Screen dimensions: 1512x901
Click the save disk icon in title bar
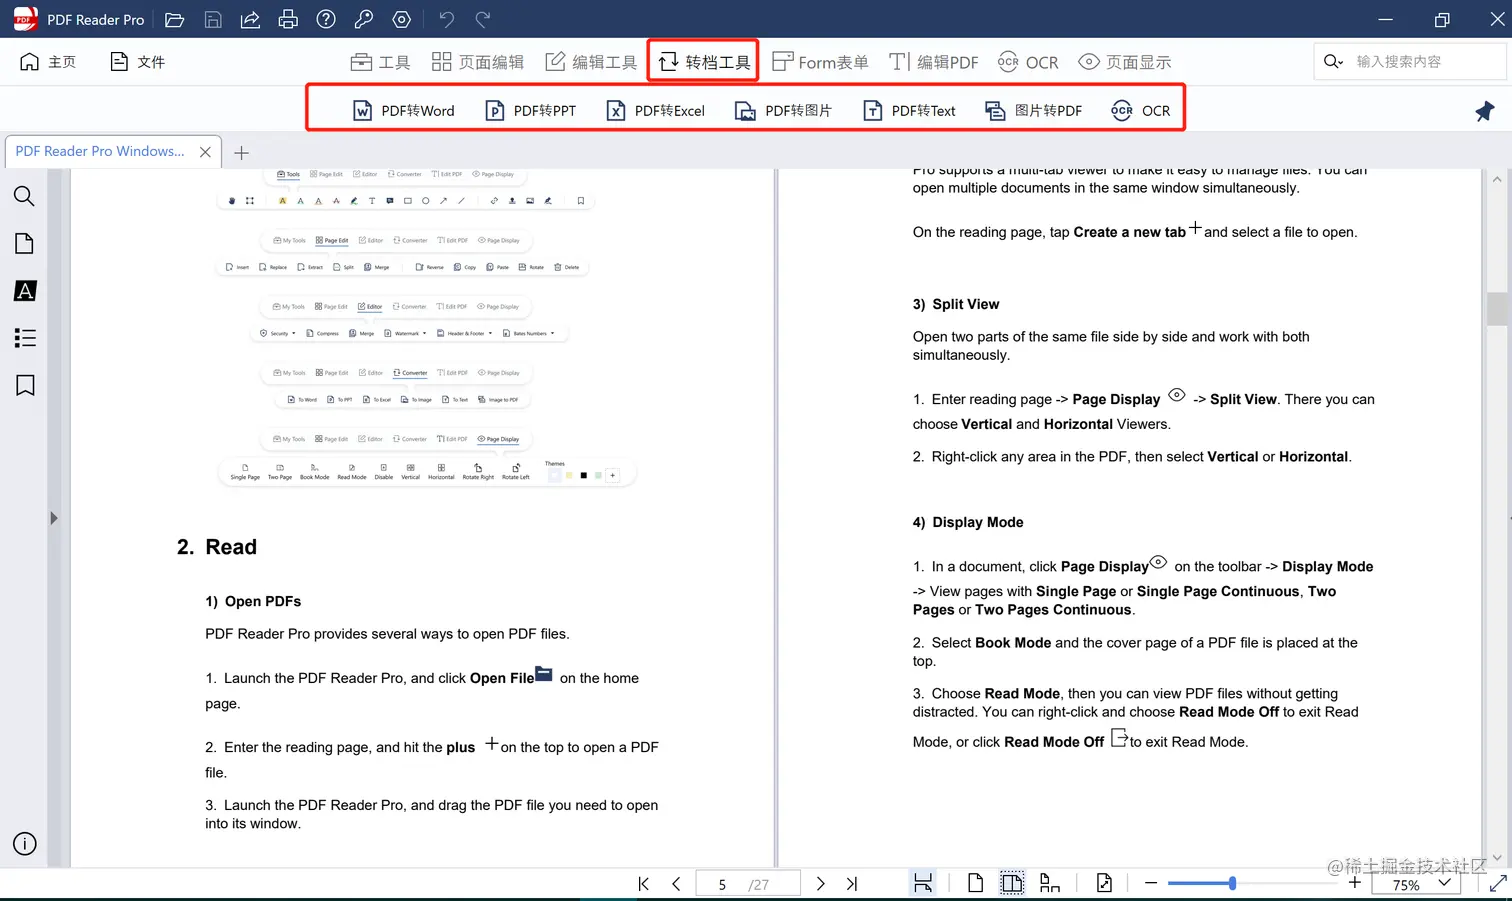pyautogui.click(x=213, y=19)
